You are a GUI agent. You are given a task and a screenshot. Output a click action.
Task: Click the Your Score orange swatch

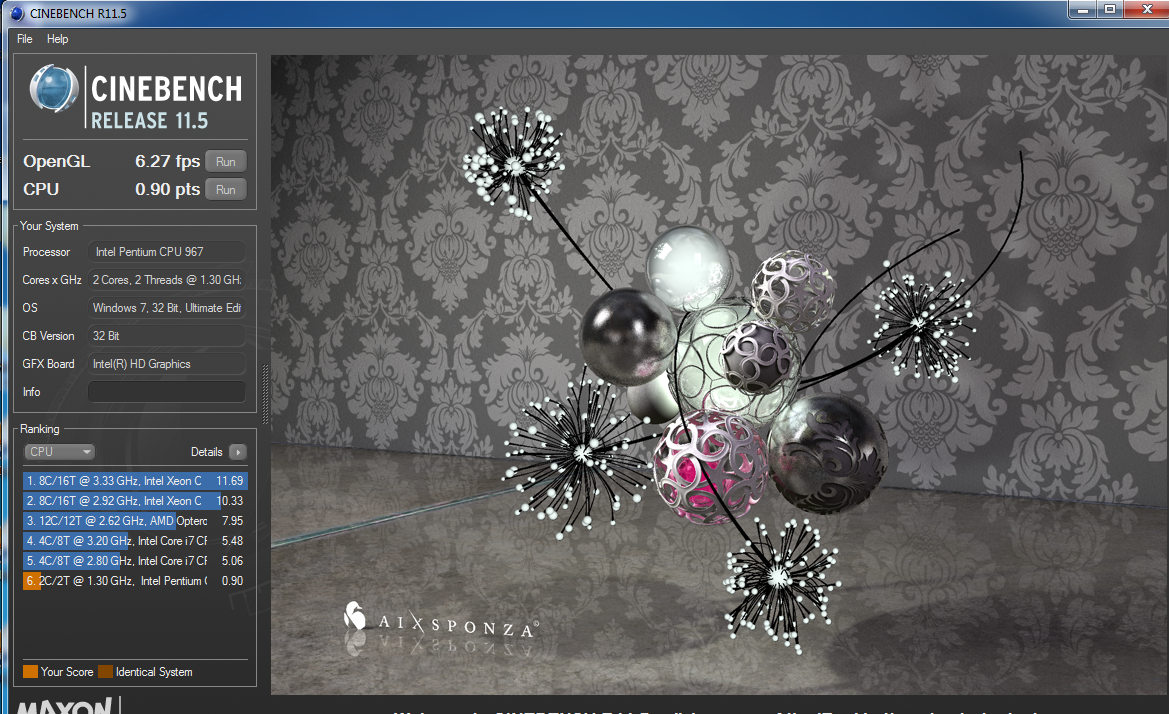pyautogui.click(x=31, y=672)
